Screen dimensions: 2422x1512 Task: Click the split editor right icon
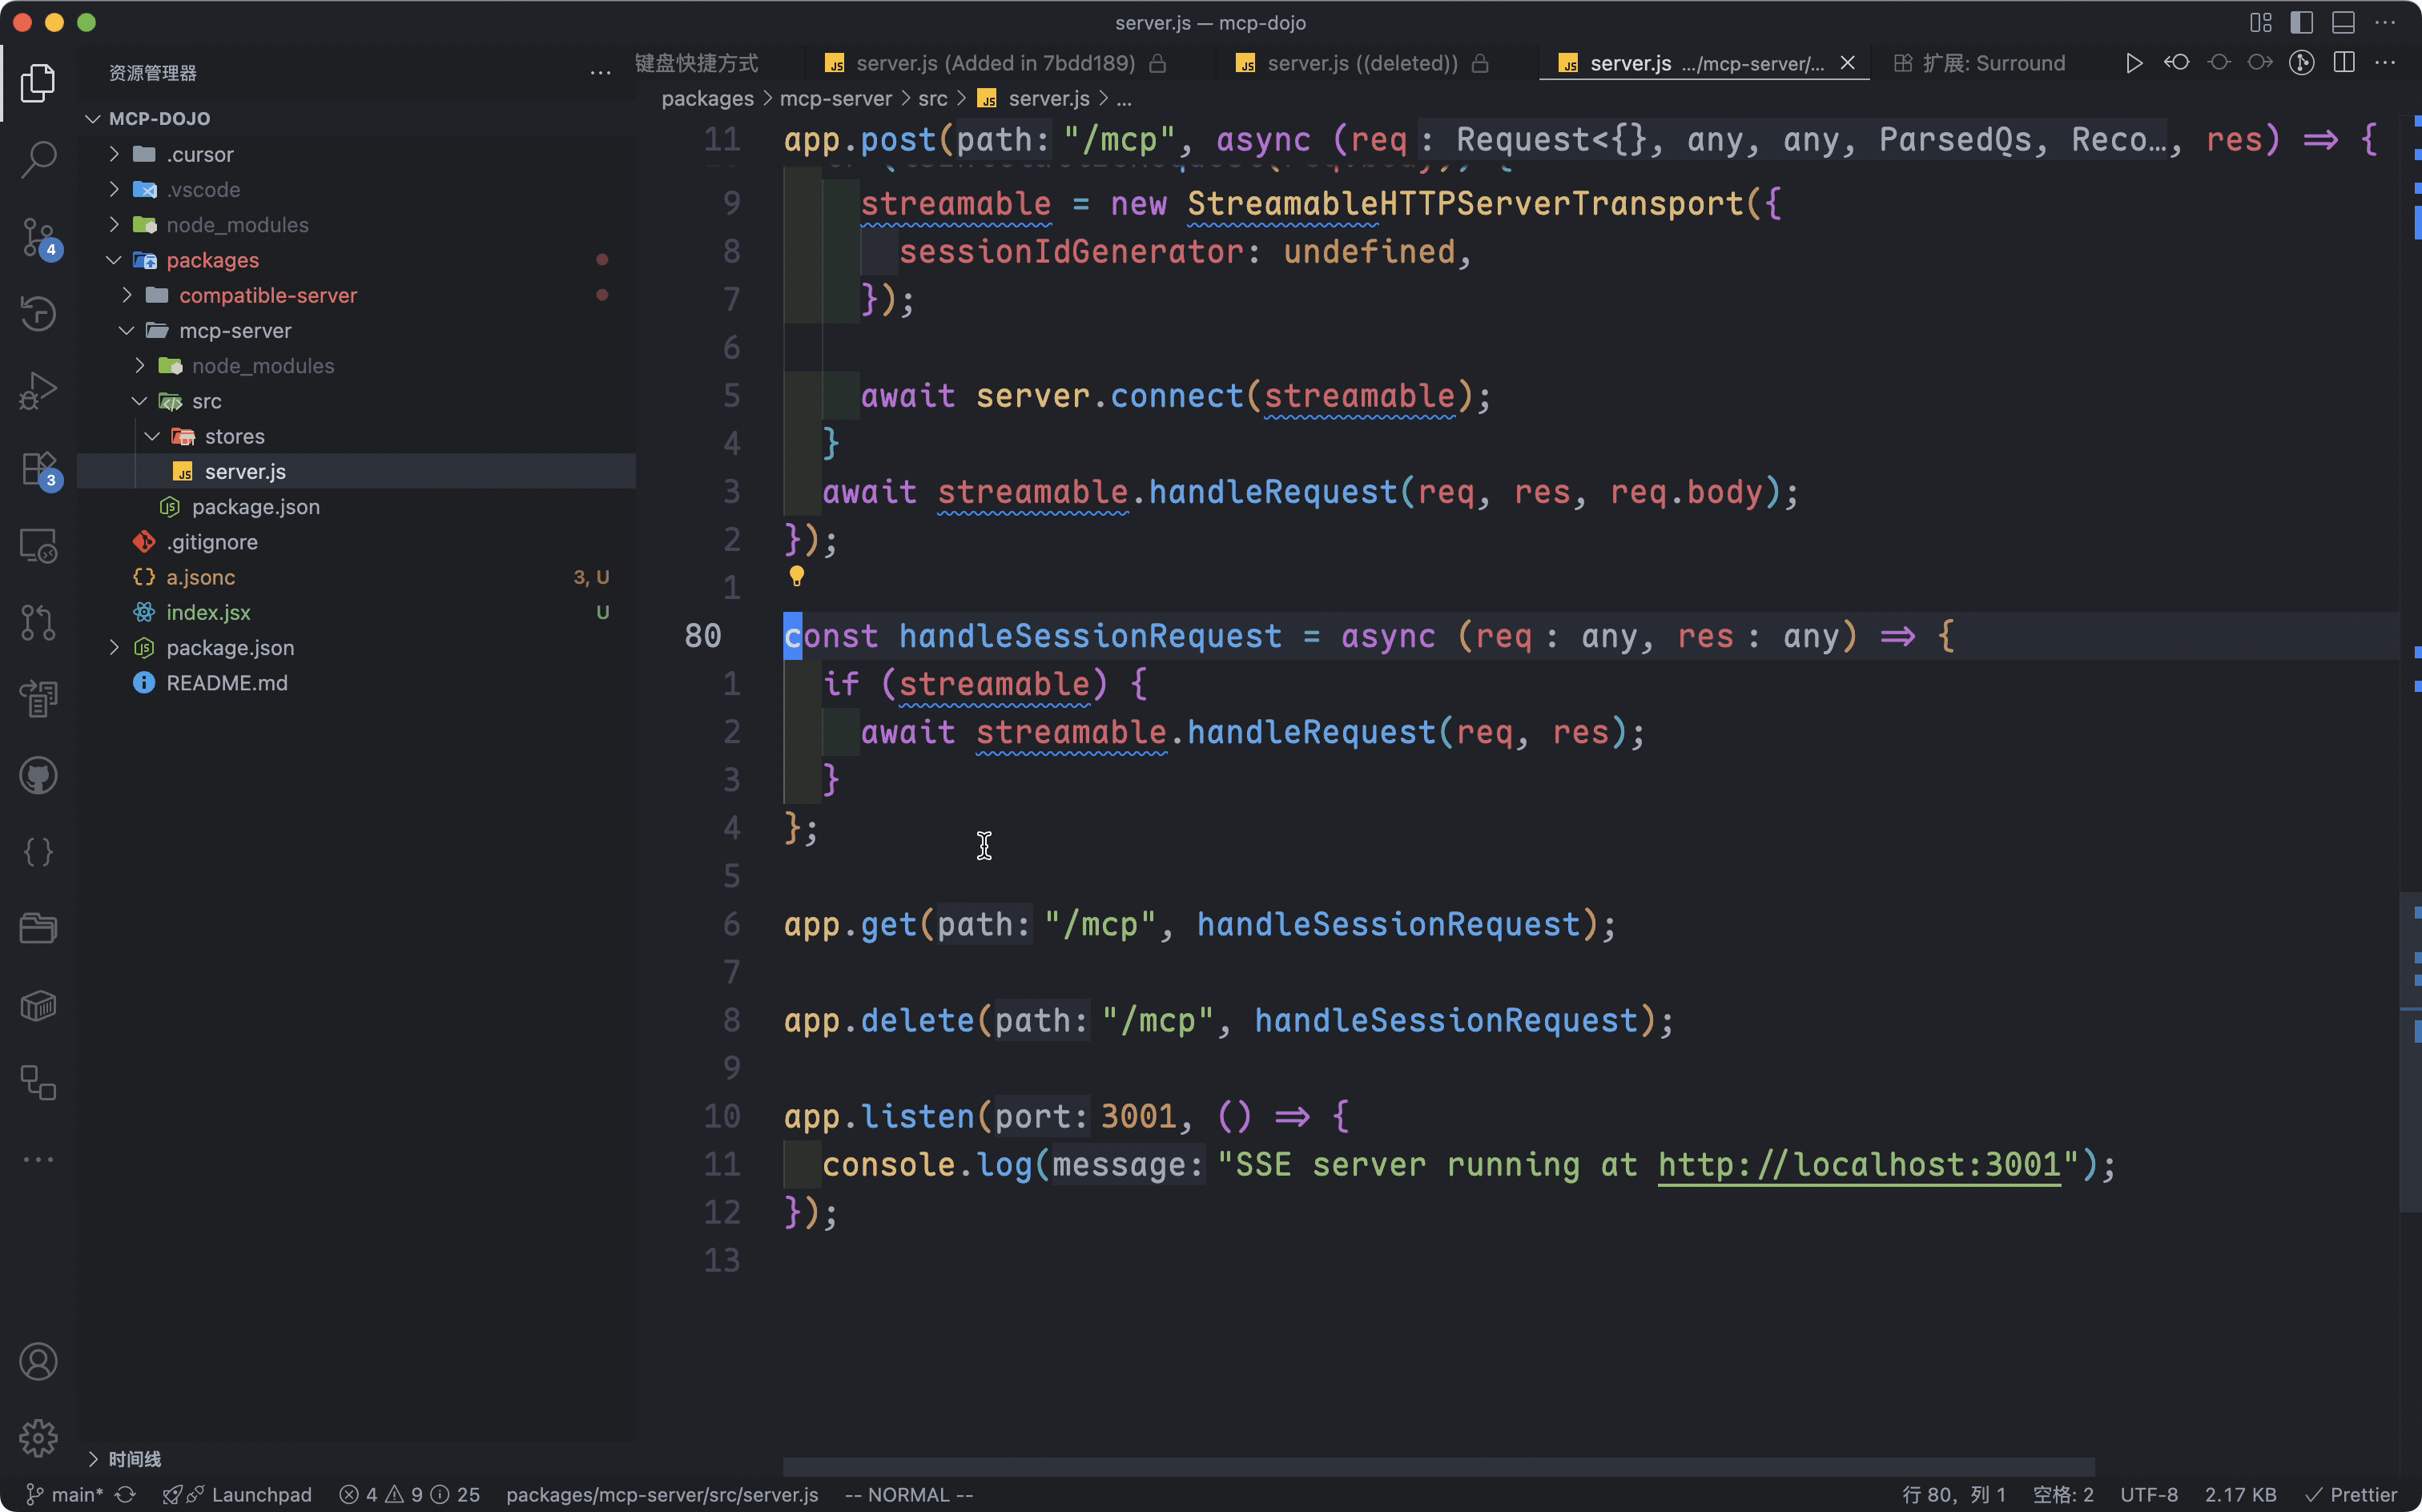pos(2343,63)
